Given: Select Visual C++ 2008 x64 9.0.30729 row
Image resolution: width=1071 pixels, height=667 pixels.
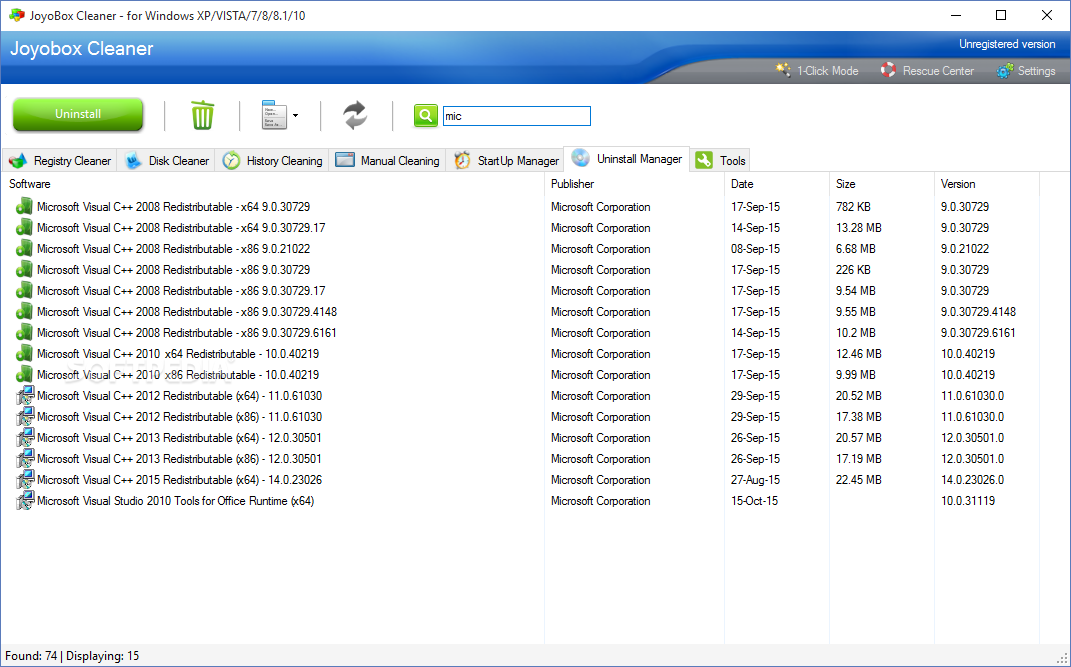Looking at the screenshot, I should 519,207.
